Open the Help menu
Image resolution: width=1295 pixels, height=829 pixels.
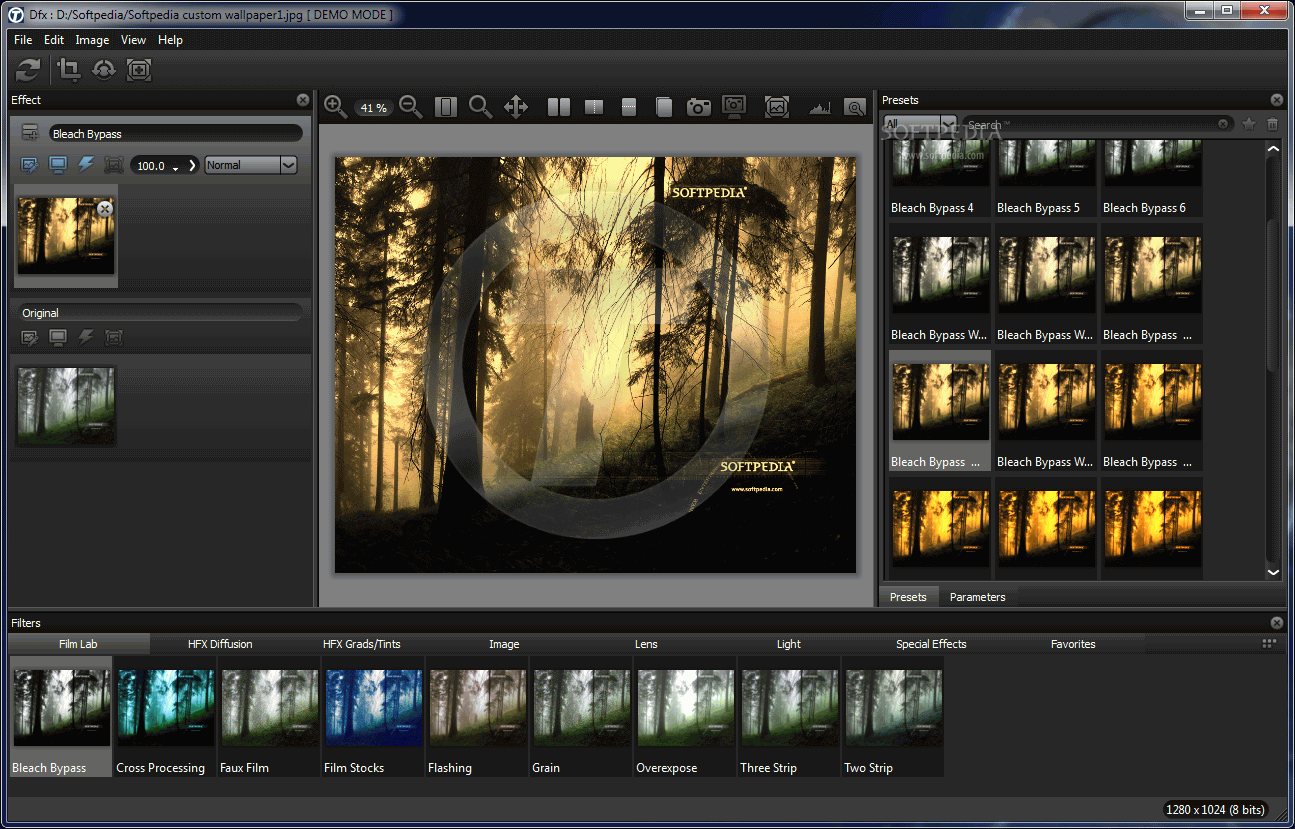coord(170,40)
